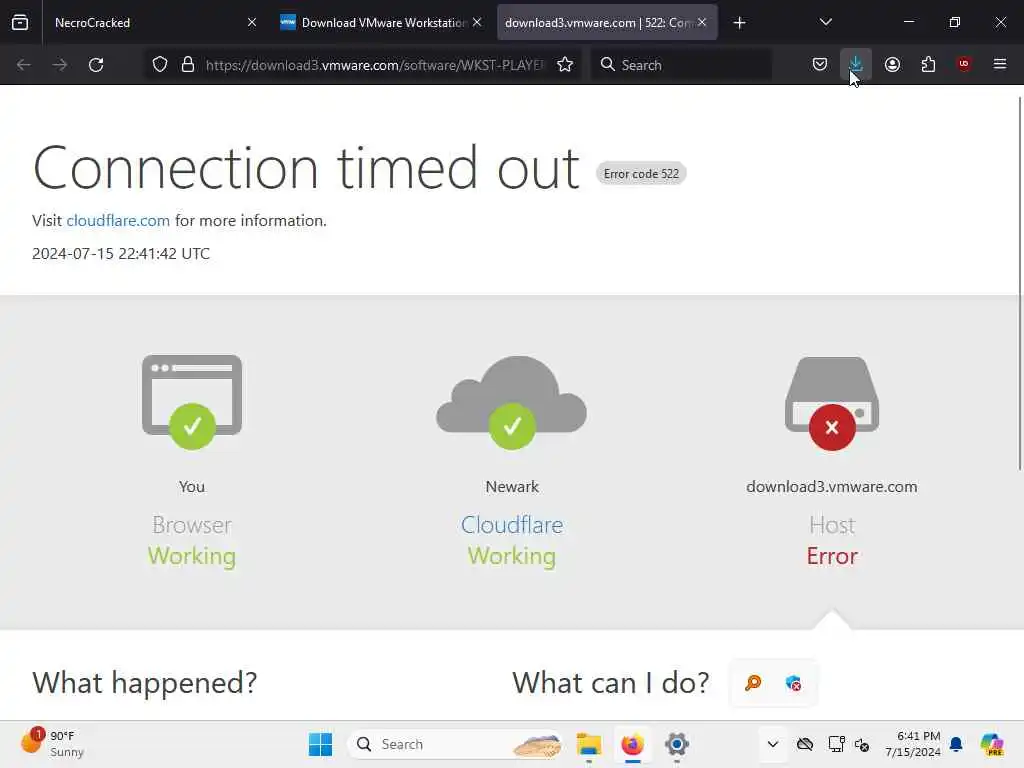Click the Newark cloud status icon
Screen dimensions: 1024x768
click(x=512, y=426)
